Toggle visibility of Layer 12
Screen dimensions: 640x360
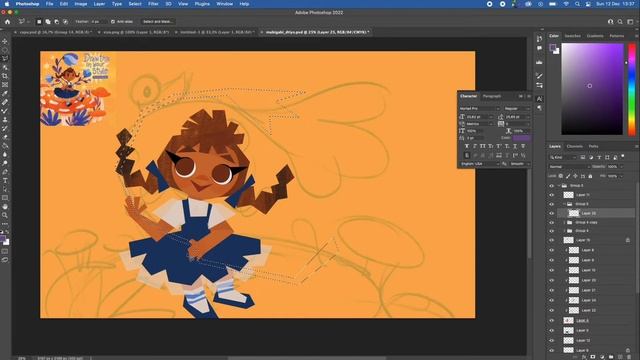[552, 340]
